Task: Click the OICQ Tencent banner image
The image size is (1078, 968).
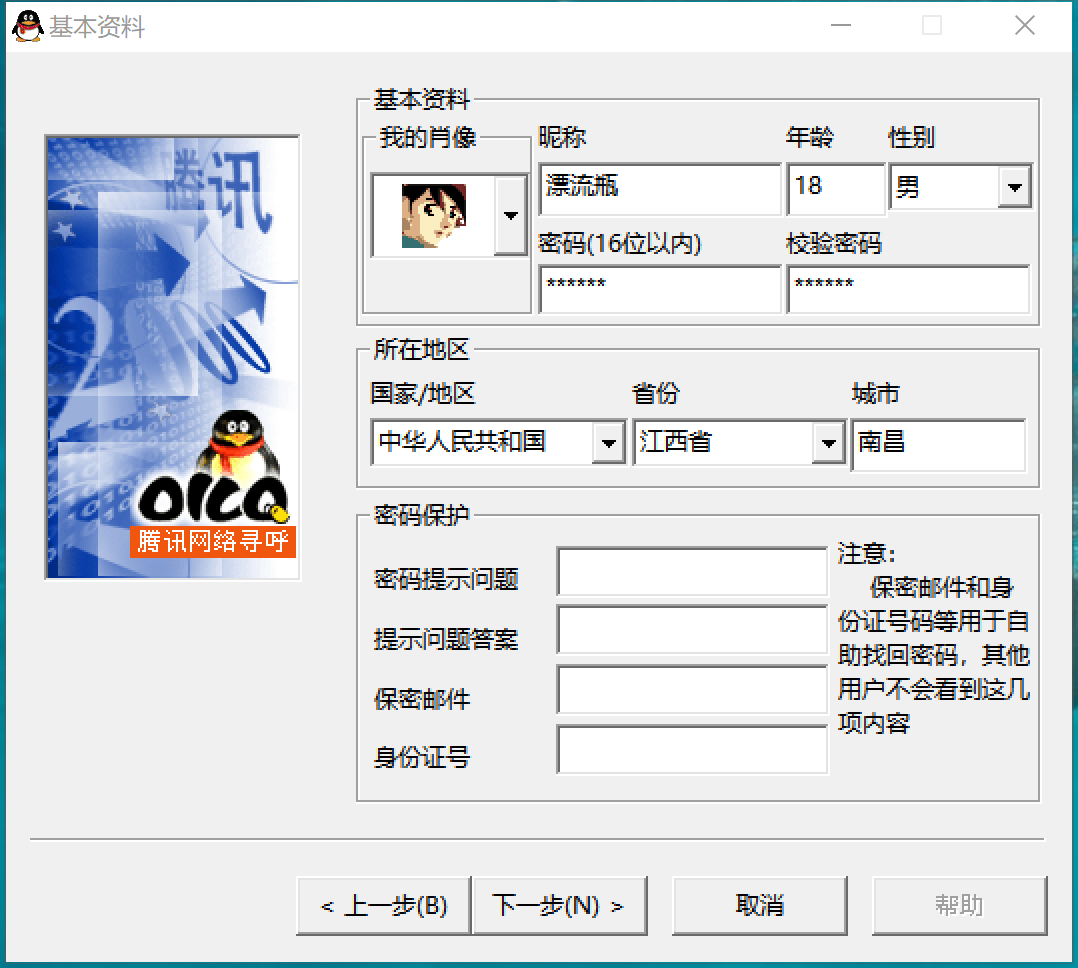Action: tap(173, 358)
